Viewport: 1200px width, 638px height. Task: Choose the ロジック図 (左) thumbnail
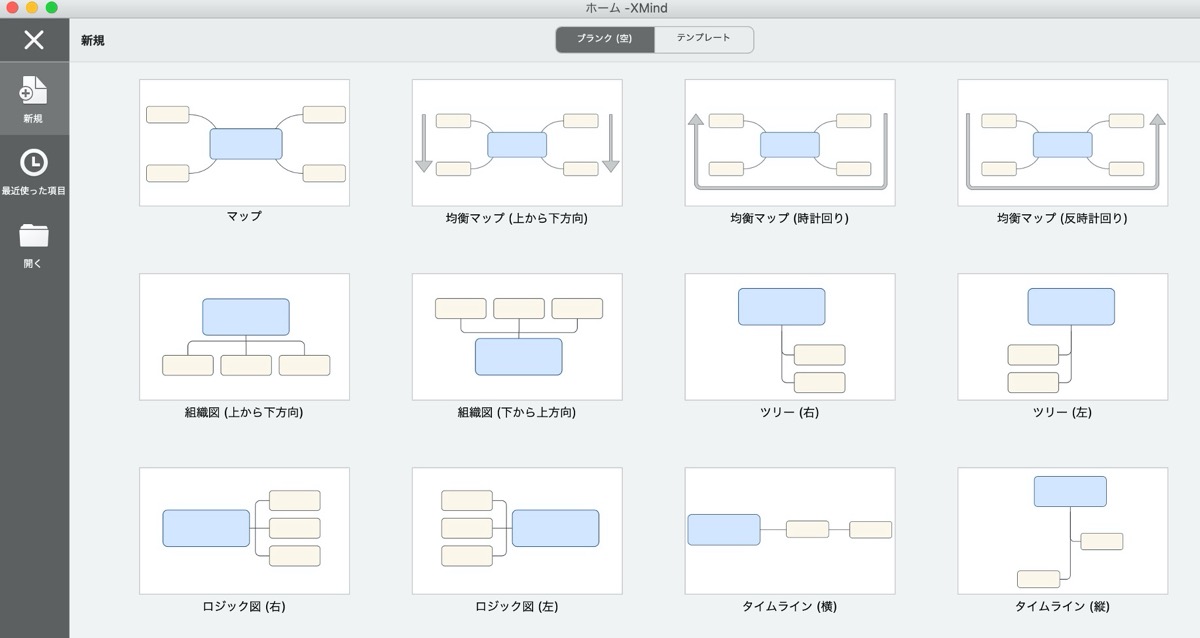pyautogui.click(x=517, y=531)
